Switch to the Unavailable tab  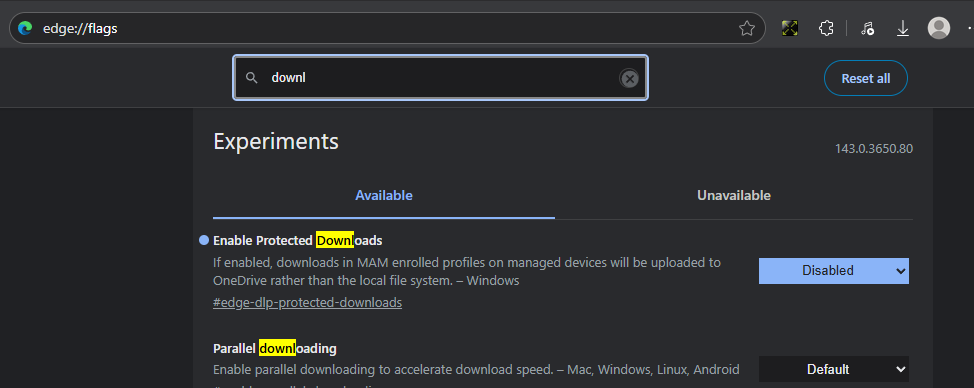tap(734, 196)
